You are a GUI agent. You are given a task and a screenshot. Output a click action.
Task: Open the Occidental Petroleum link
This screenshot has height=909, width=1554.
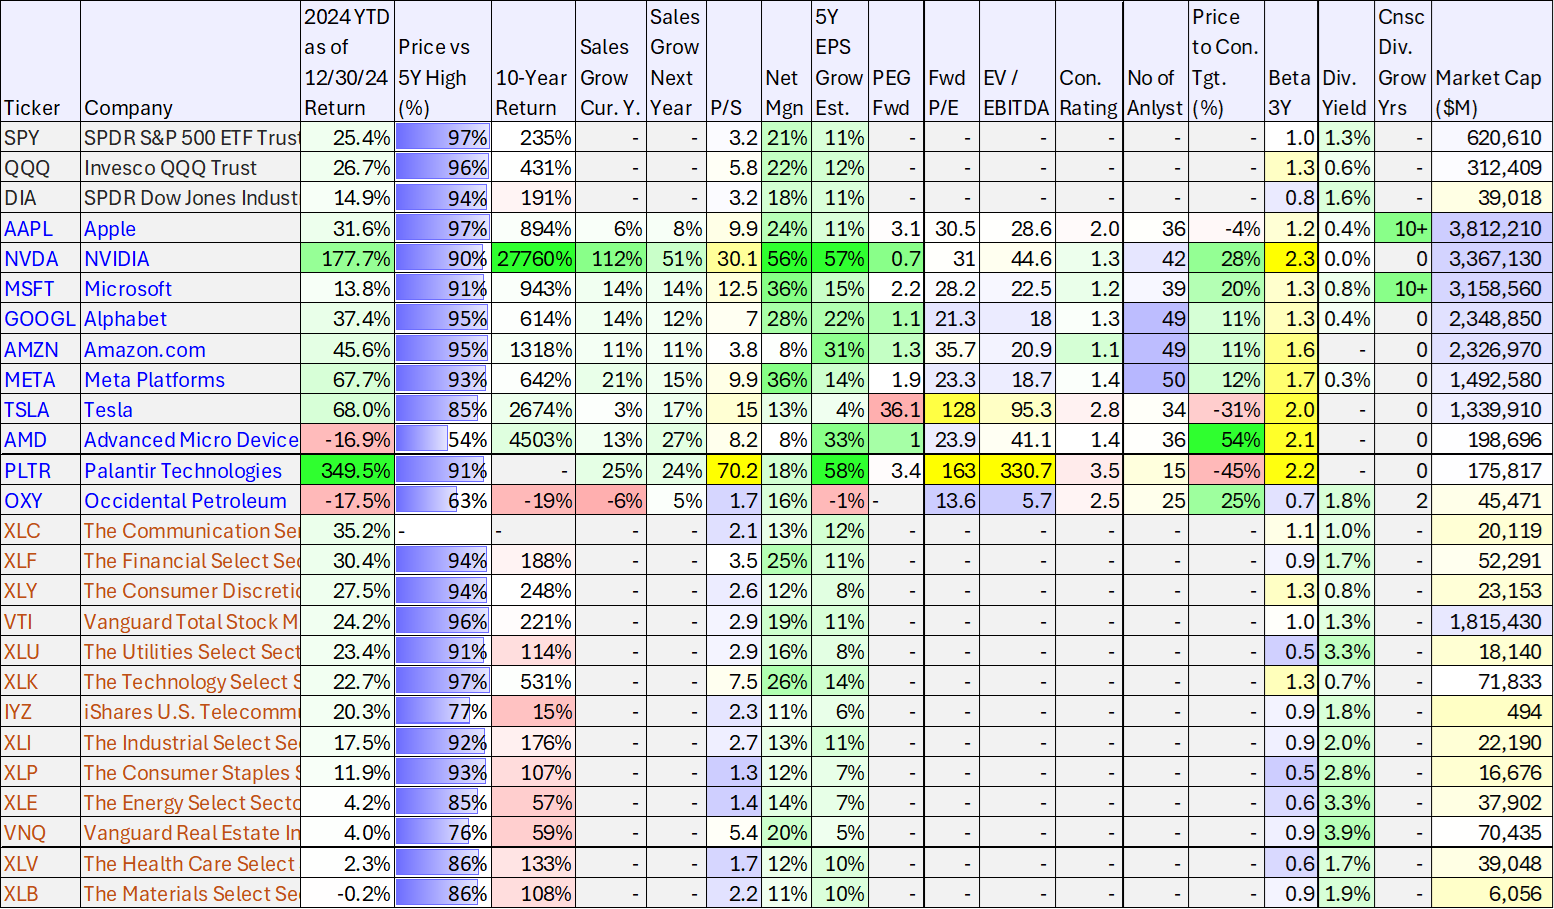tap(185, 501)
